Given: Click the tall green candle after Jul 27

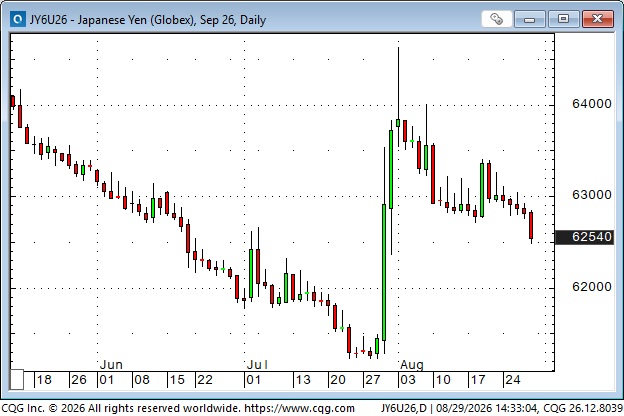Looking at the screenshot, I should tap(384, 272).
